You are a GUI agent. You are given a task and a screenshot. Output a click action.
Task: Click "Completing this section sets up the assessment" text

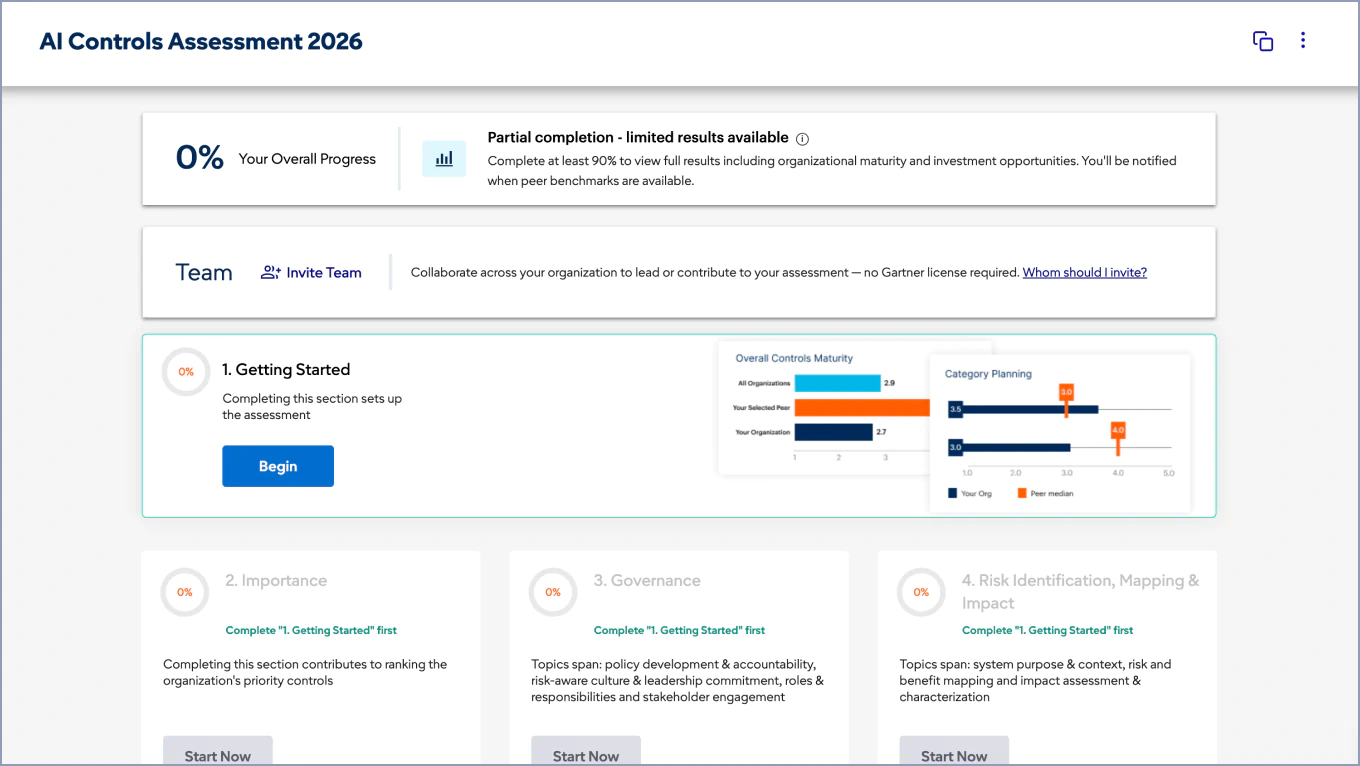[x=312, y=407]
